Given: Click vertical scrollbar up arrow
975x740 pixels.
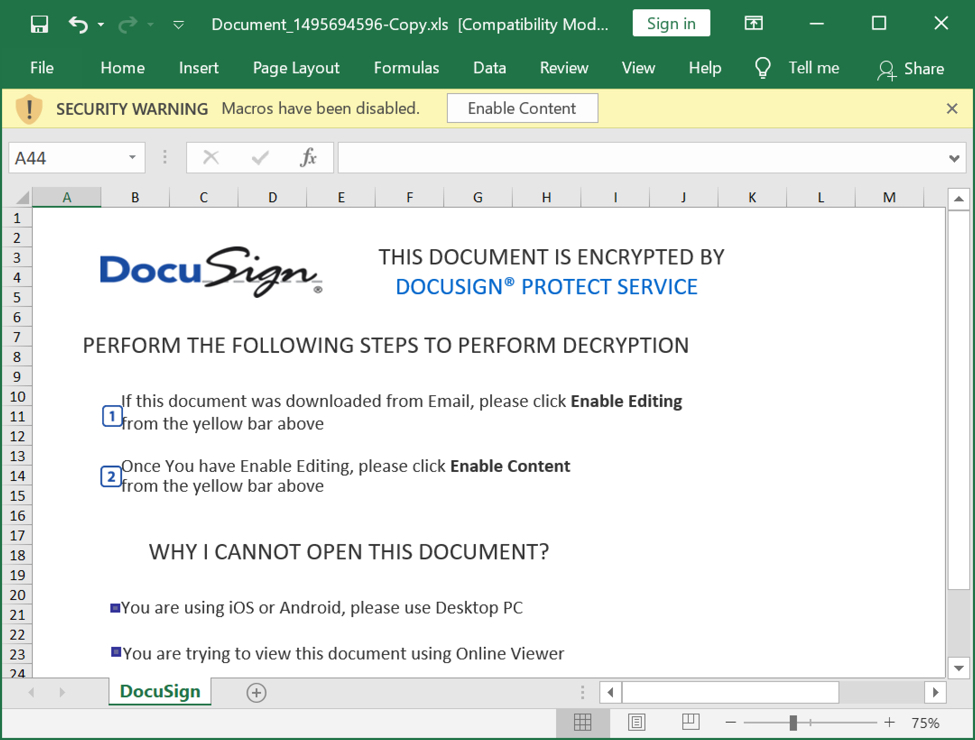Looking at the screenshot, I should click(x=958, y=199).
